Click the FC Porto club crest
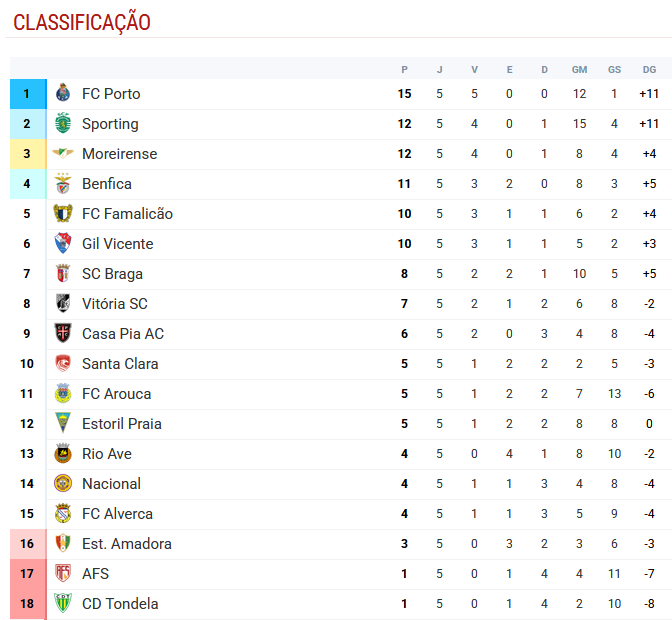The width and height of the screenshot is (672, 620). point(63,94)
